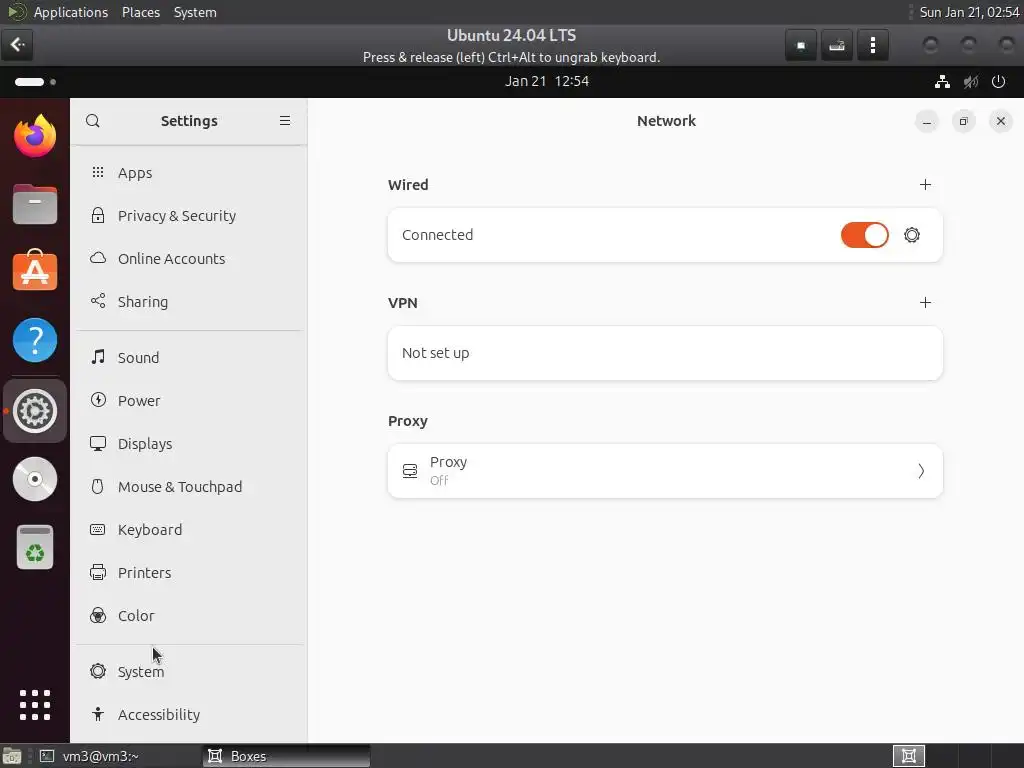Open Printers settings

click(189, 573)
